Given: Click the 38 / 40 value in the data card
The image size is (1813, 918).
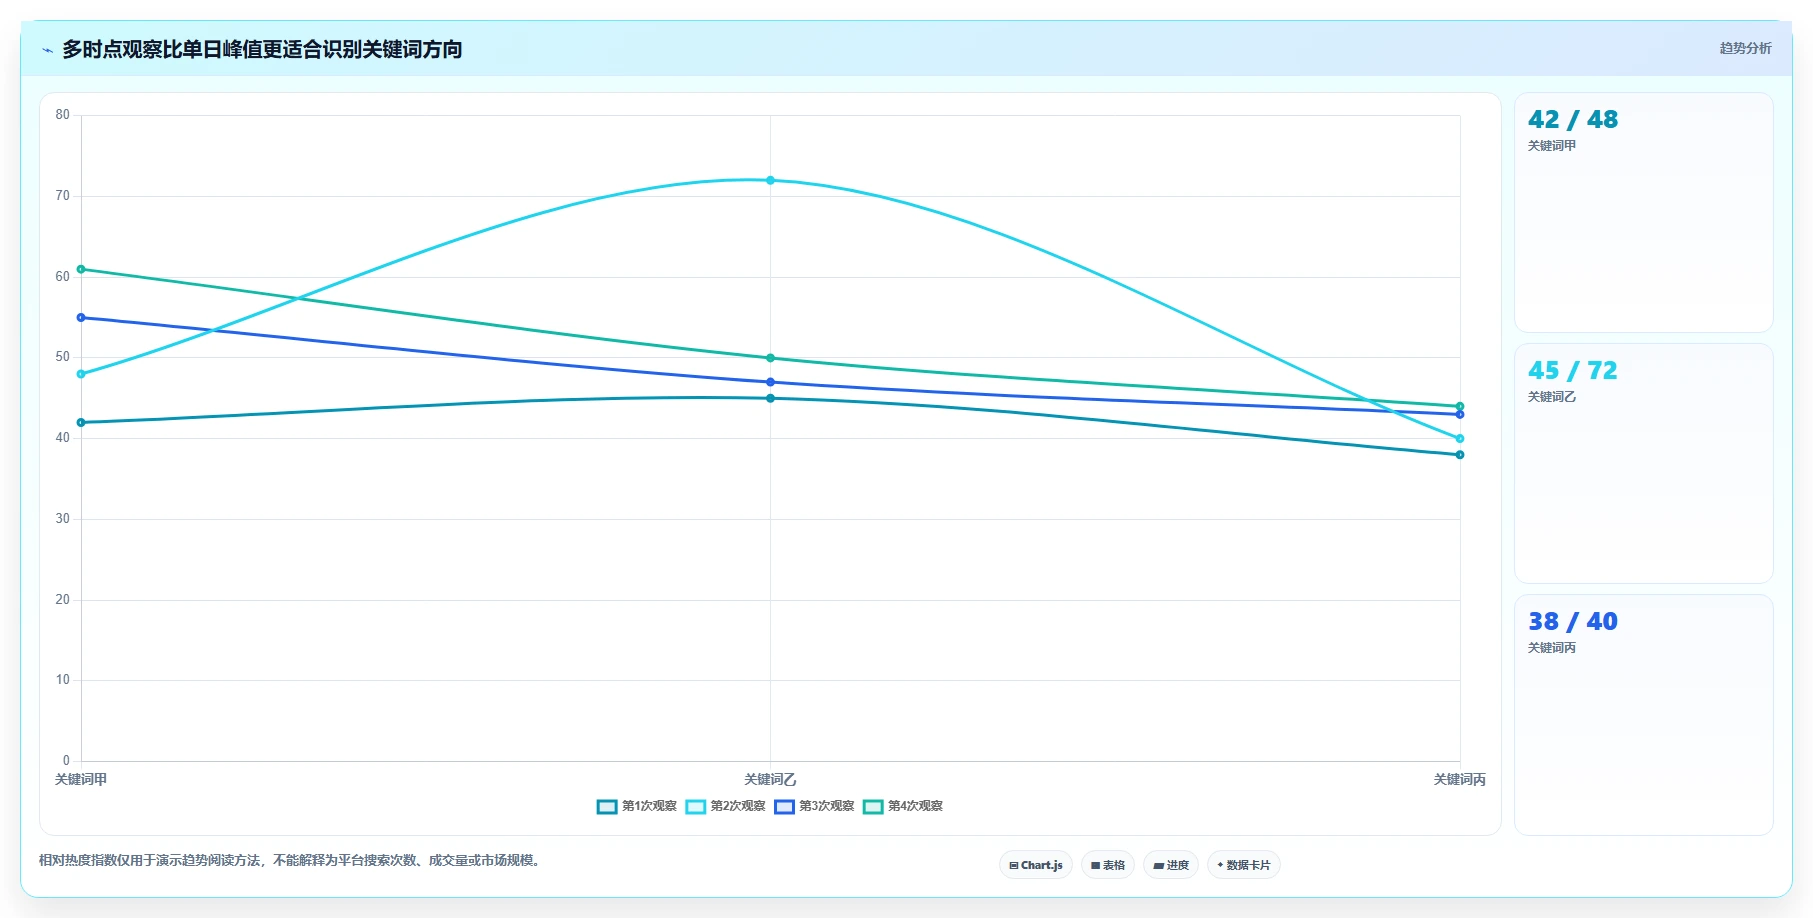Looking at the screenshot, I should [1573, 622].
